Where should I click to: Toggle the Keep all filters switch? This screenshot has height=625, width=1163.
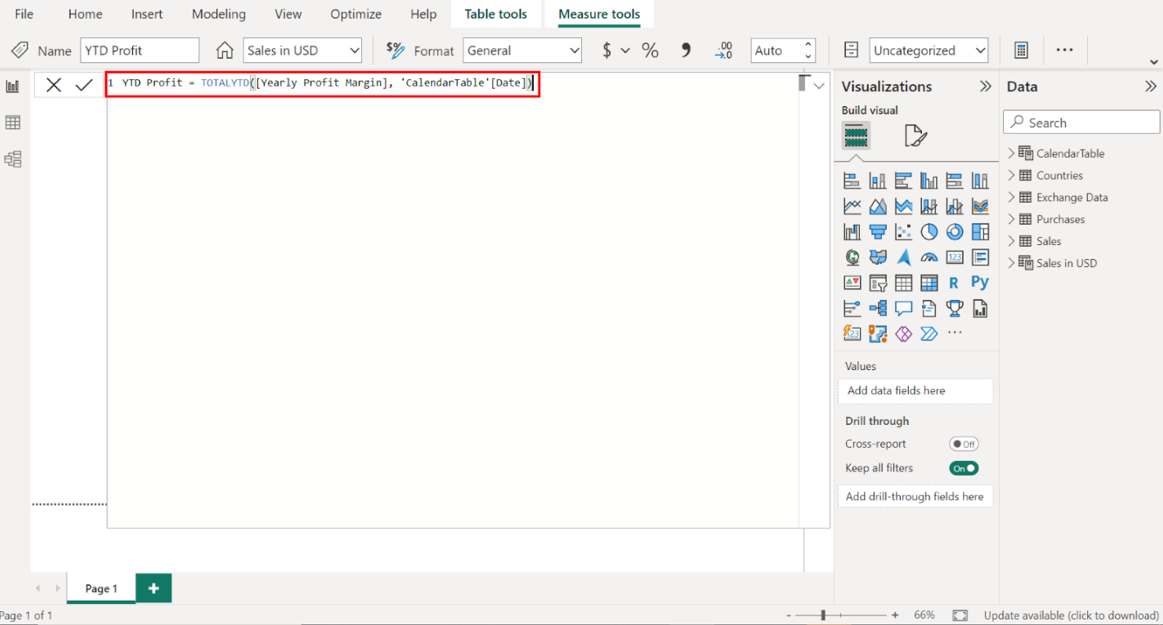pyautogui.click(x=964, y=468)
